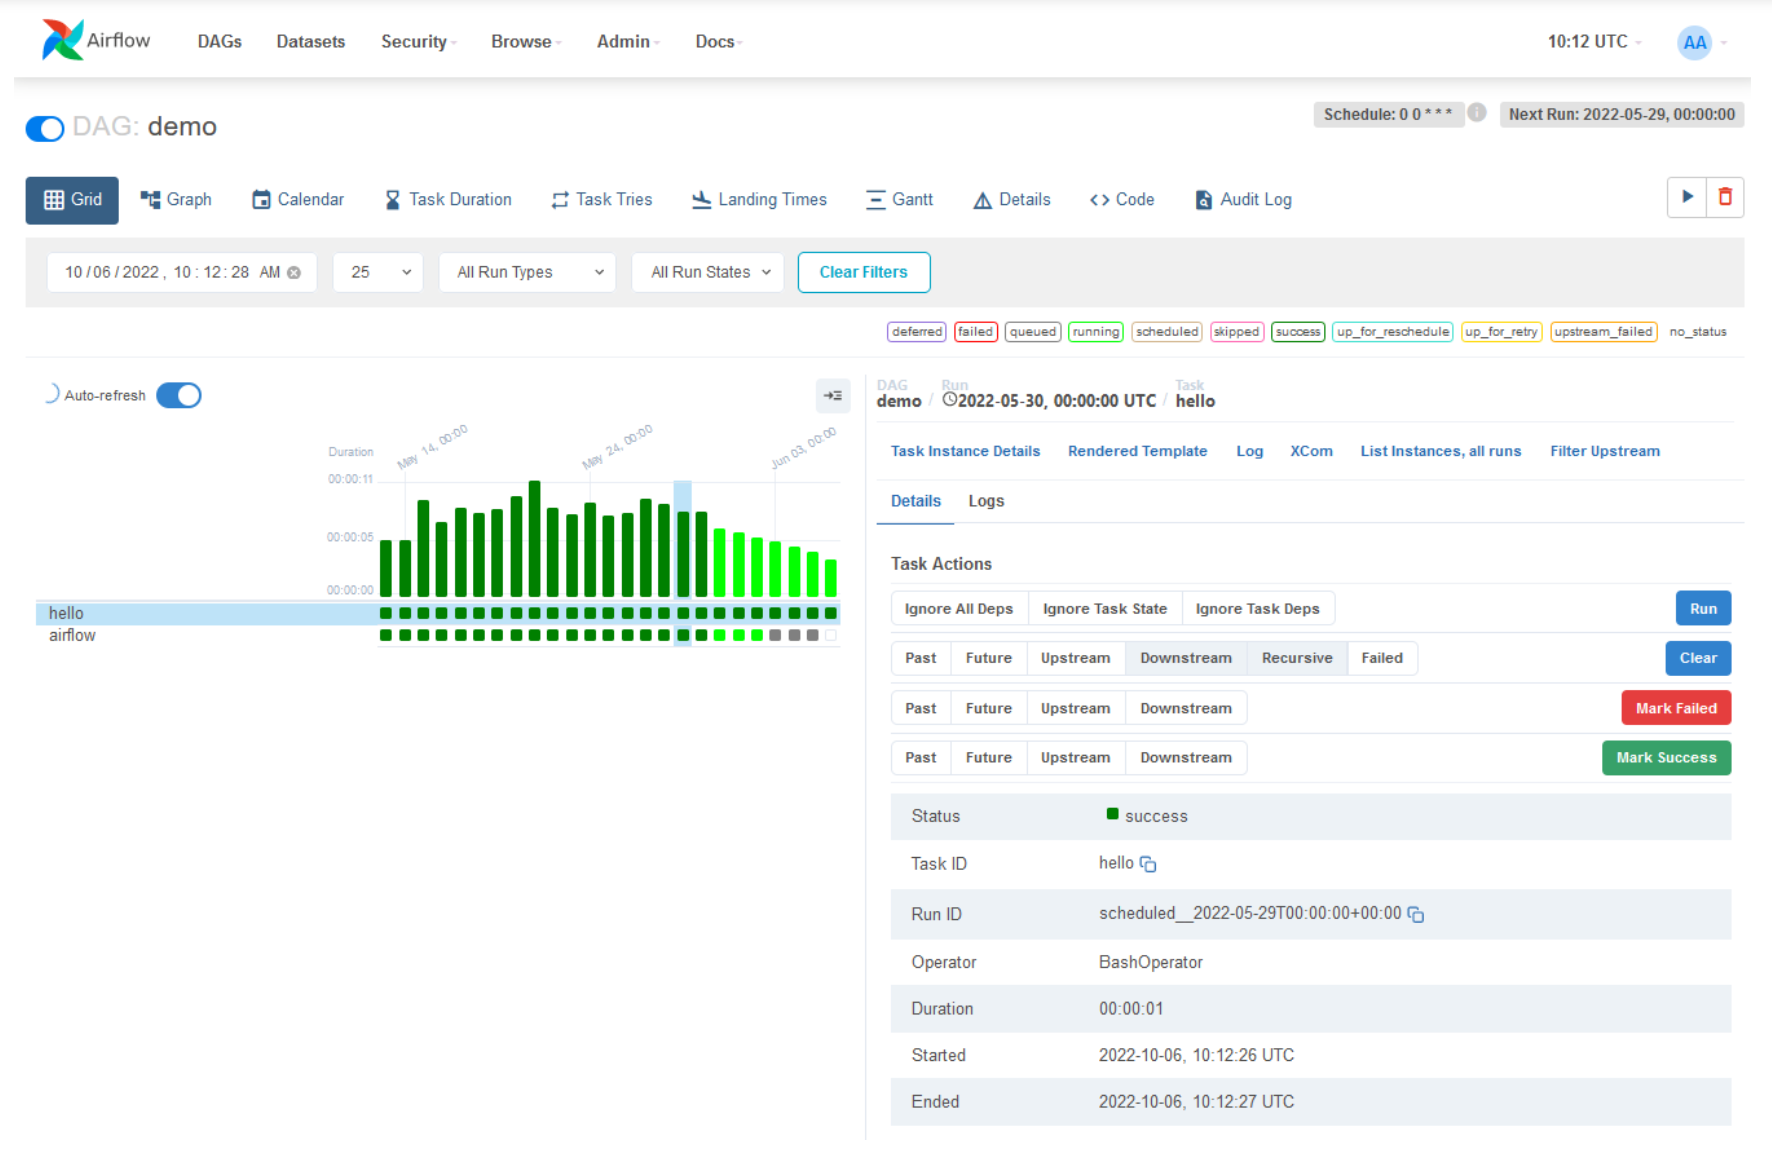The height and width of the screenshot is (1168, 1772).
Task: Trigger the DAG with the play icon
Action: (x=1687, y=197)
